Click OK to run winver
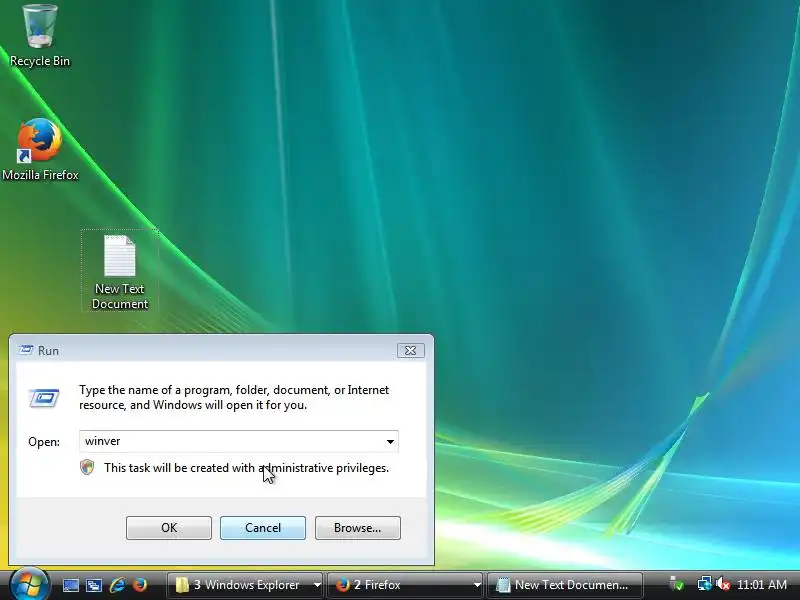The width and height of the screenshot is (800, 600). 169,528
